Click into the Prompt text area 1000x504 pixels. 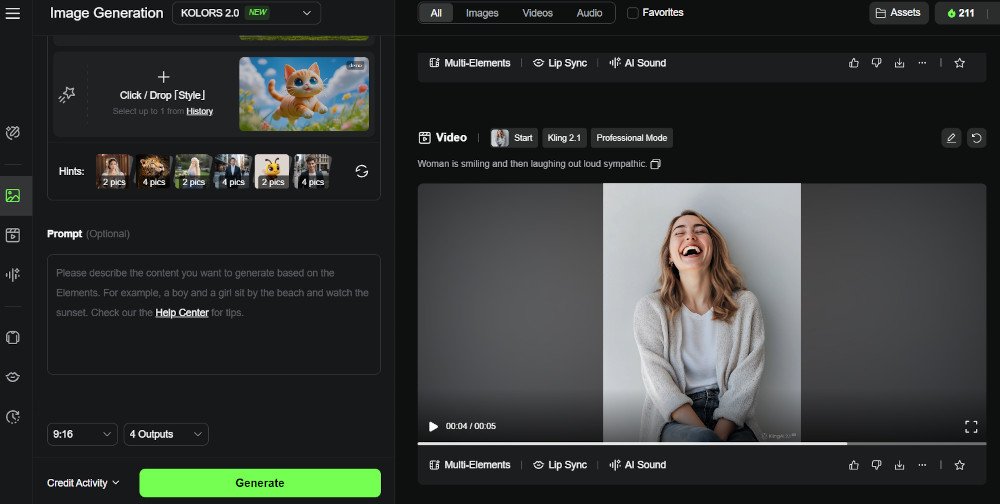coord(214,315)
